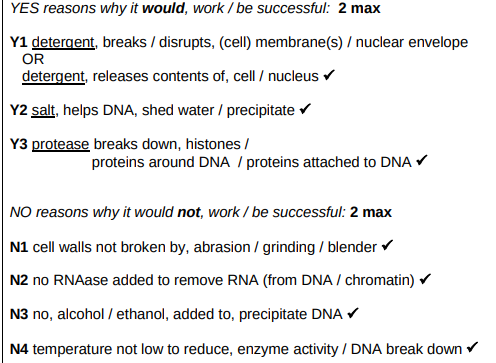Click the checkmark after 'shed water / precipitate'
The width and height of the screenshot is (496, 363).
[x=305, y=109]
